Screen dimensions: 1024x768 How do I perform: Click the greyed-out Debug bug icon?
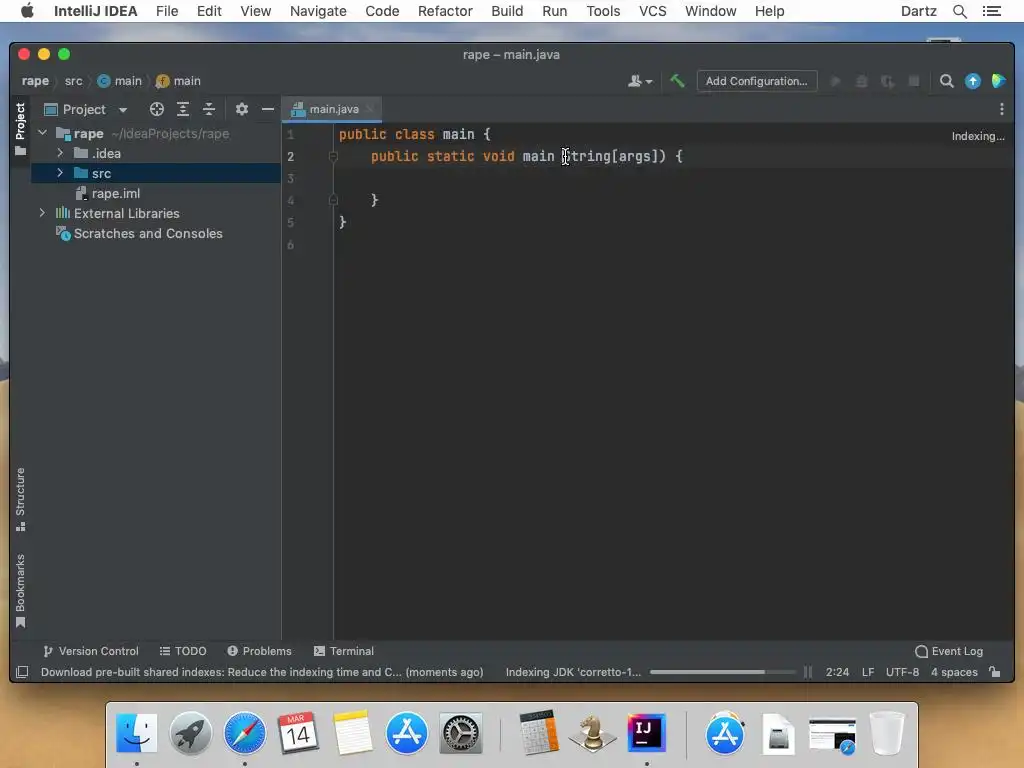861,81
